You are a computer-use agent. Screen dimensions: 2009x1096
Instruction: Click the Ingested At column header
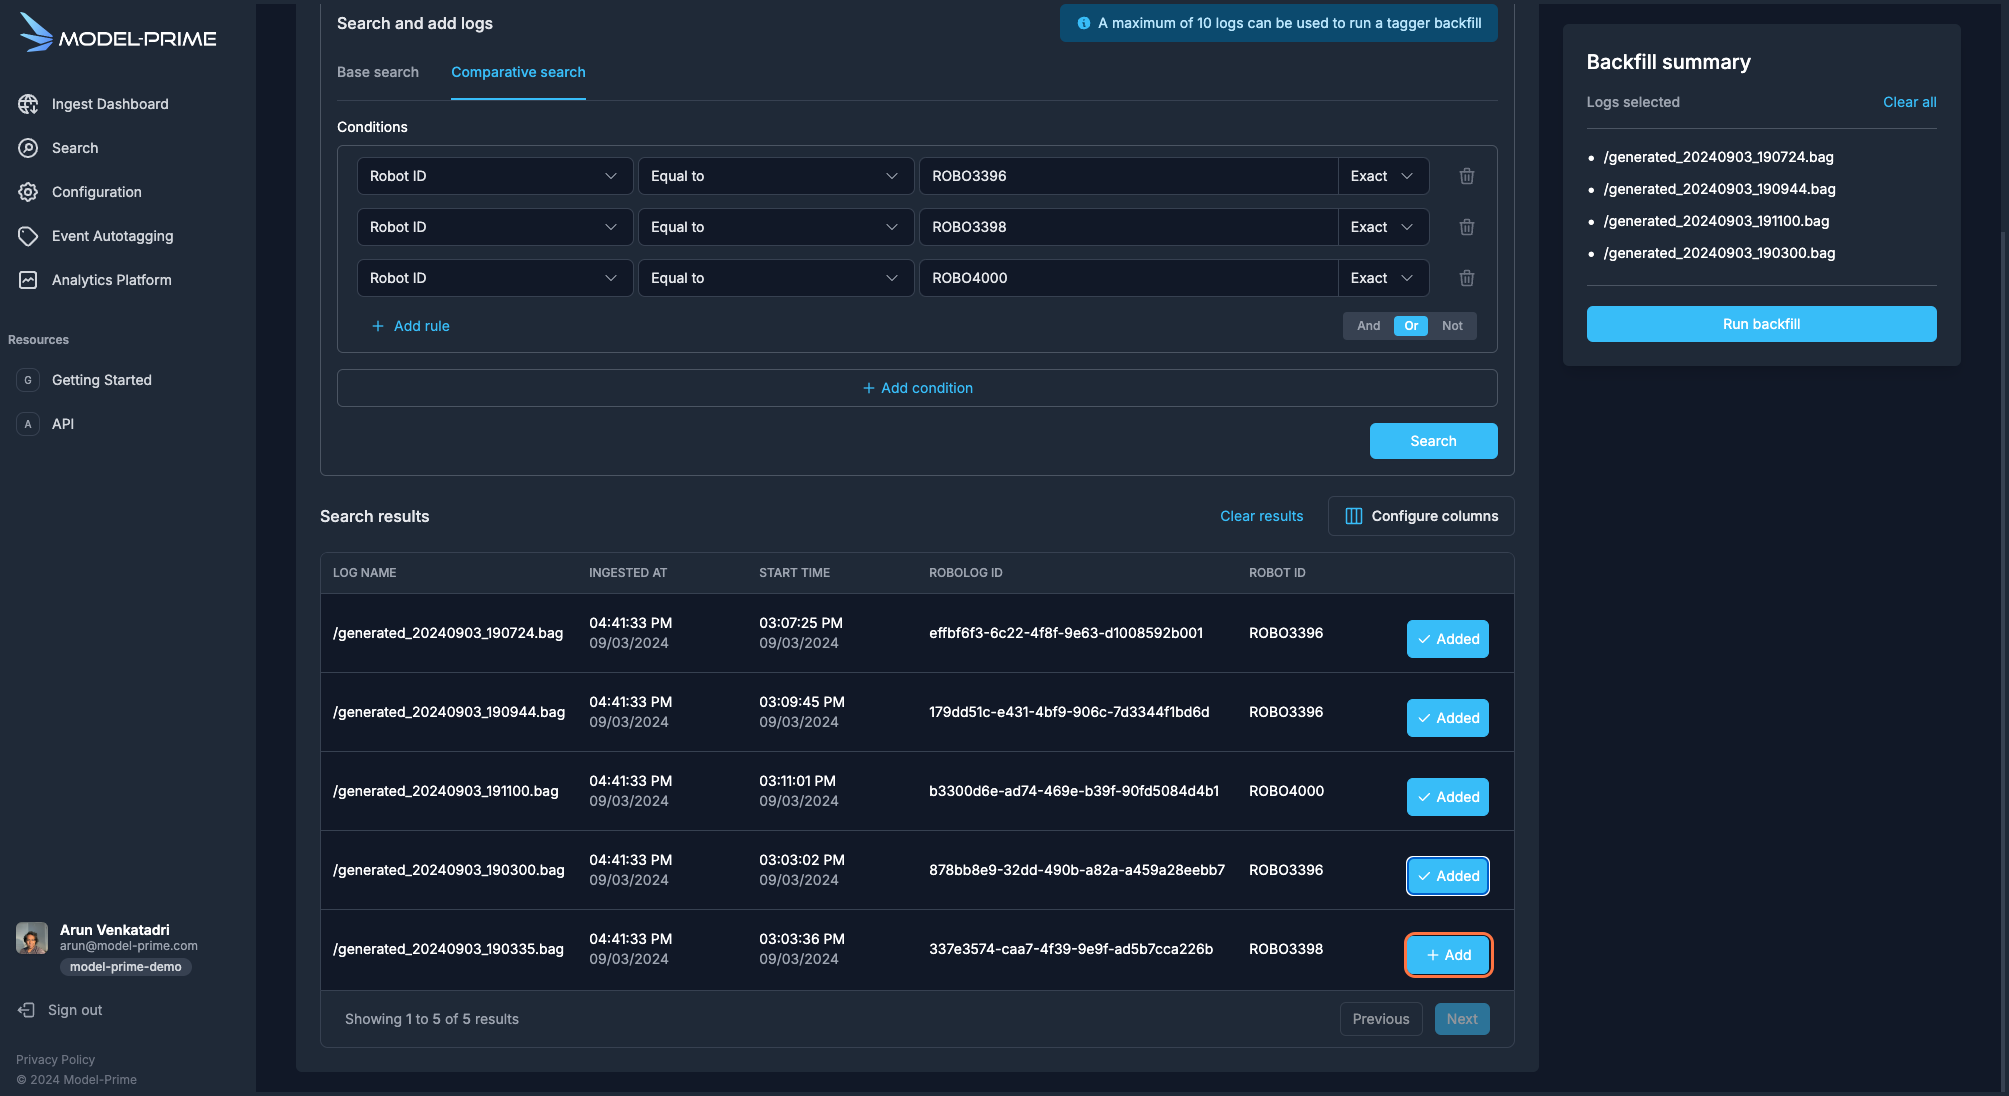click(x=628, y=573)
